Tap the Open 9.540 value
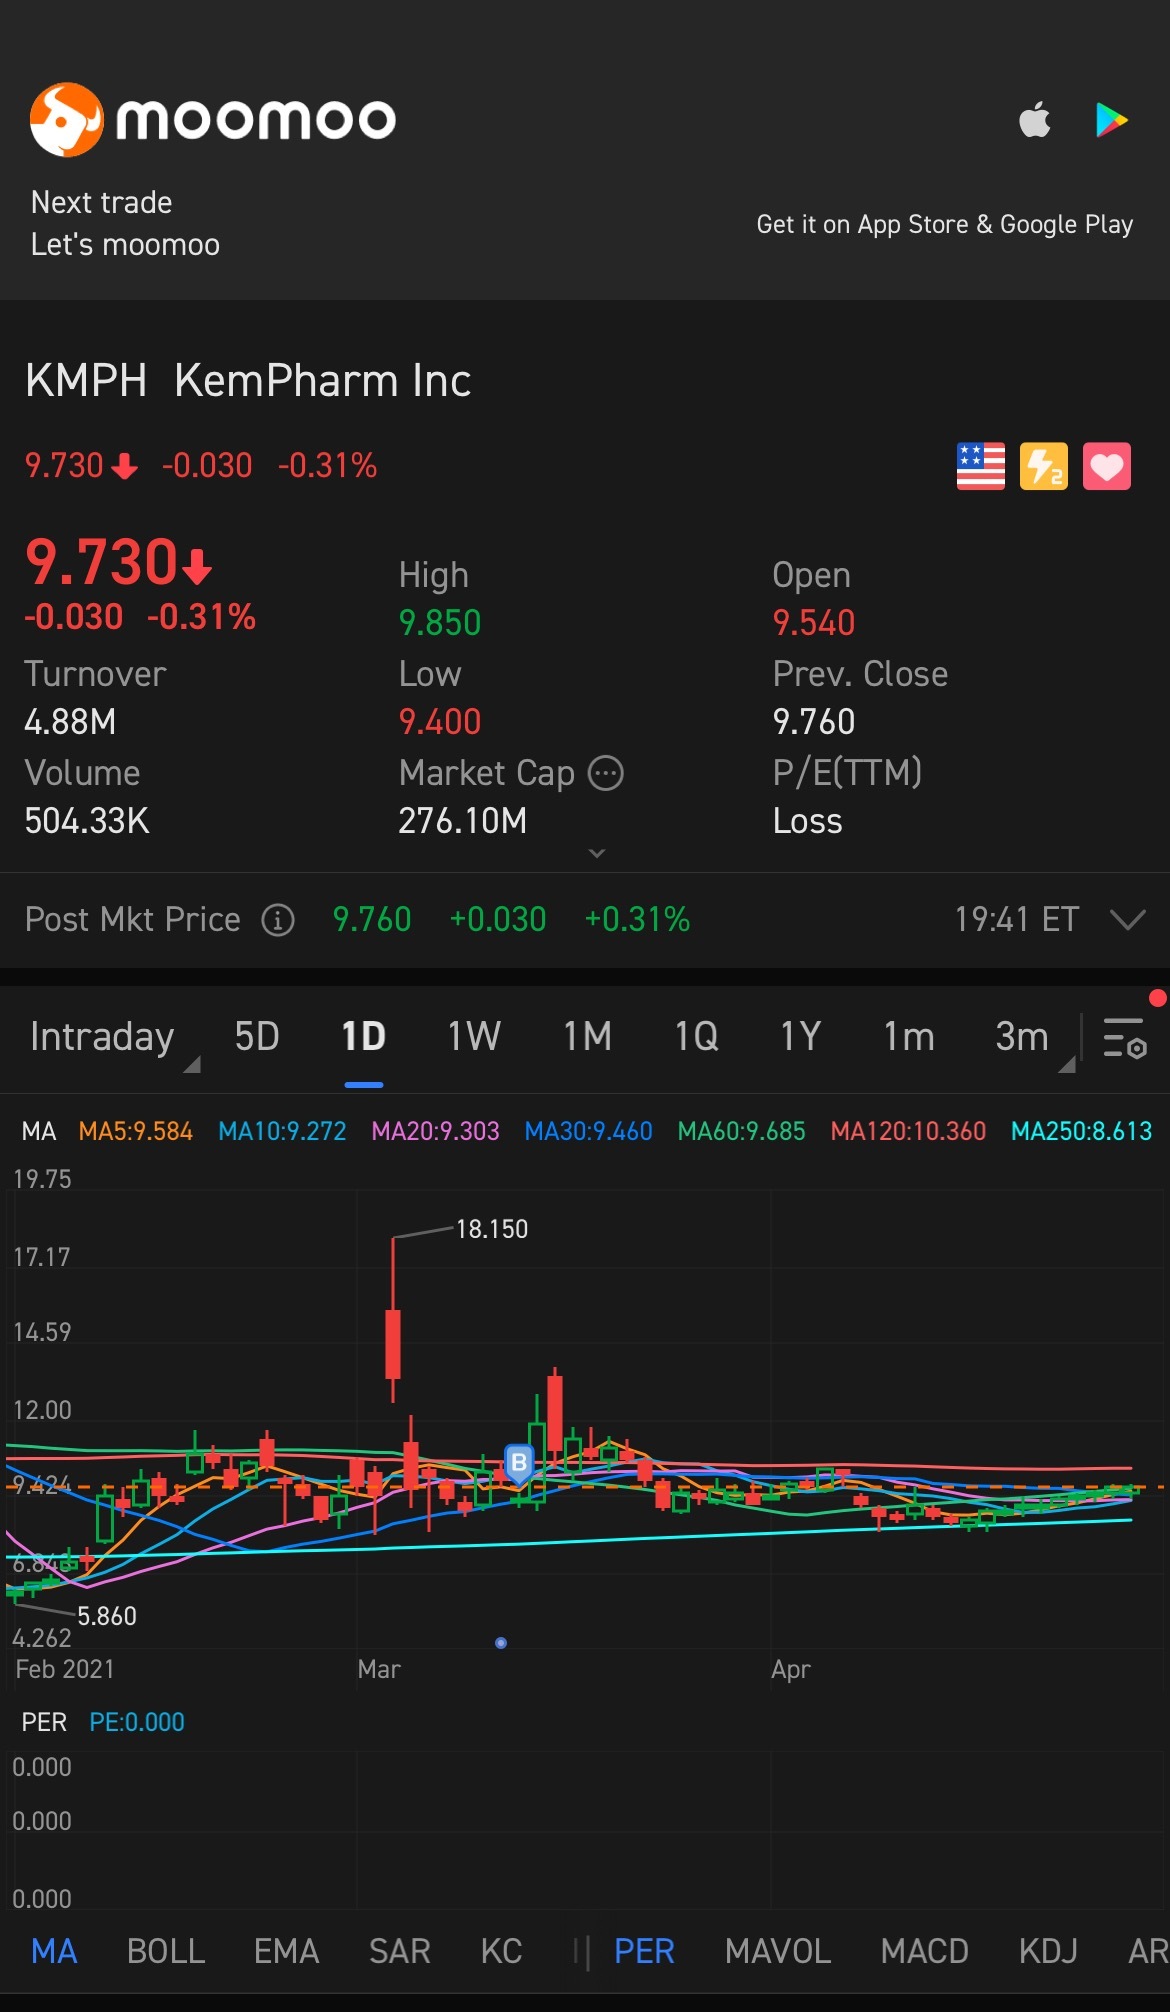The width and height of the screenshot is (1170, 2012). pos(813,623)
